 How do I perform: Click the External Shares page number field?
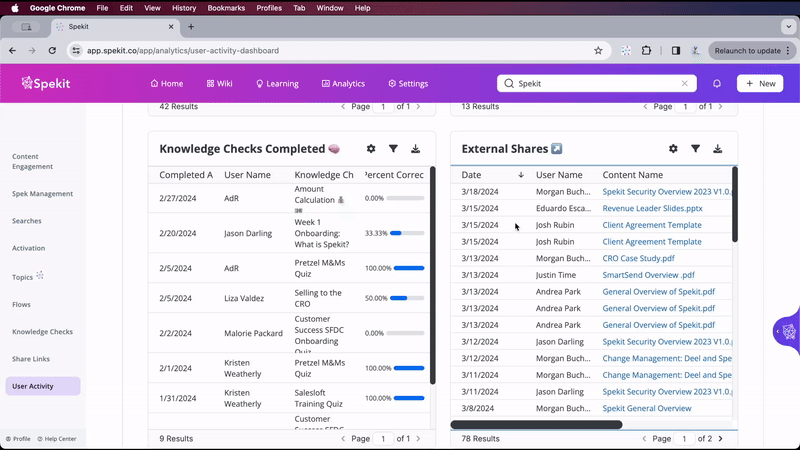[684, 438]
